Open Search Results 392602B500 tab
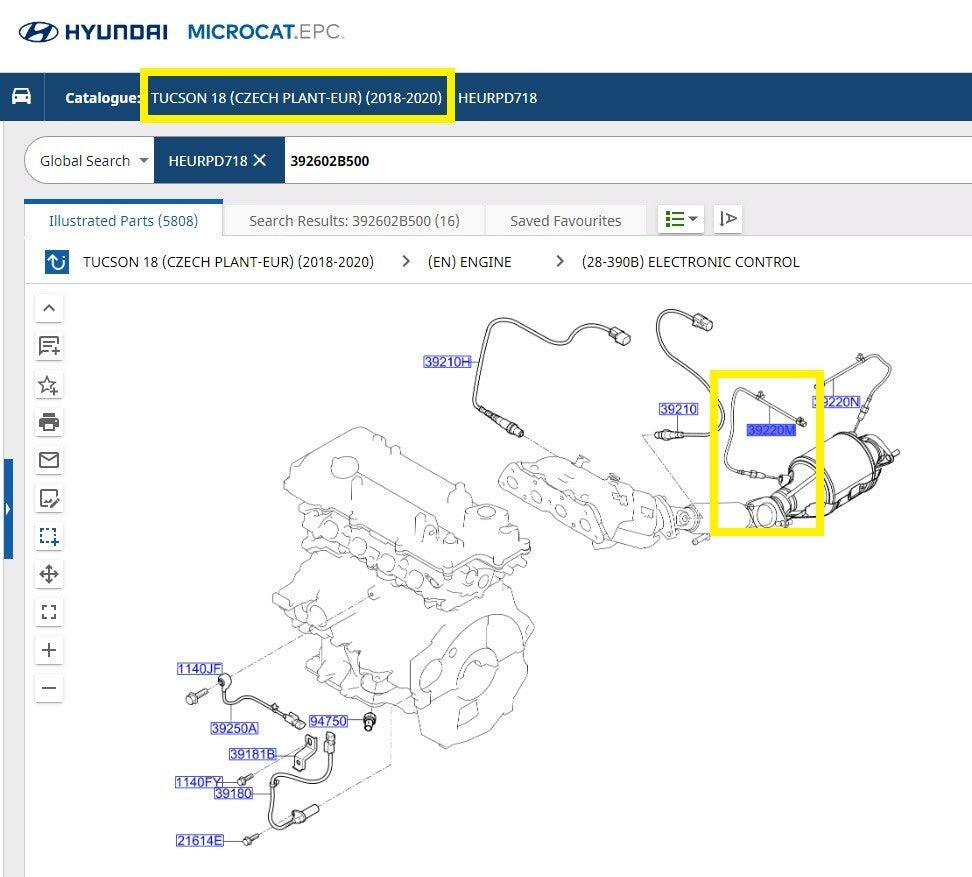Viewport: 972px width, 877px height. 354,221
